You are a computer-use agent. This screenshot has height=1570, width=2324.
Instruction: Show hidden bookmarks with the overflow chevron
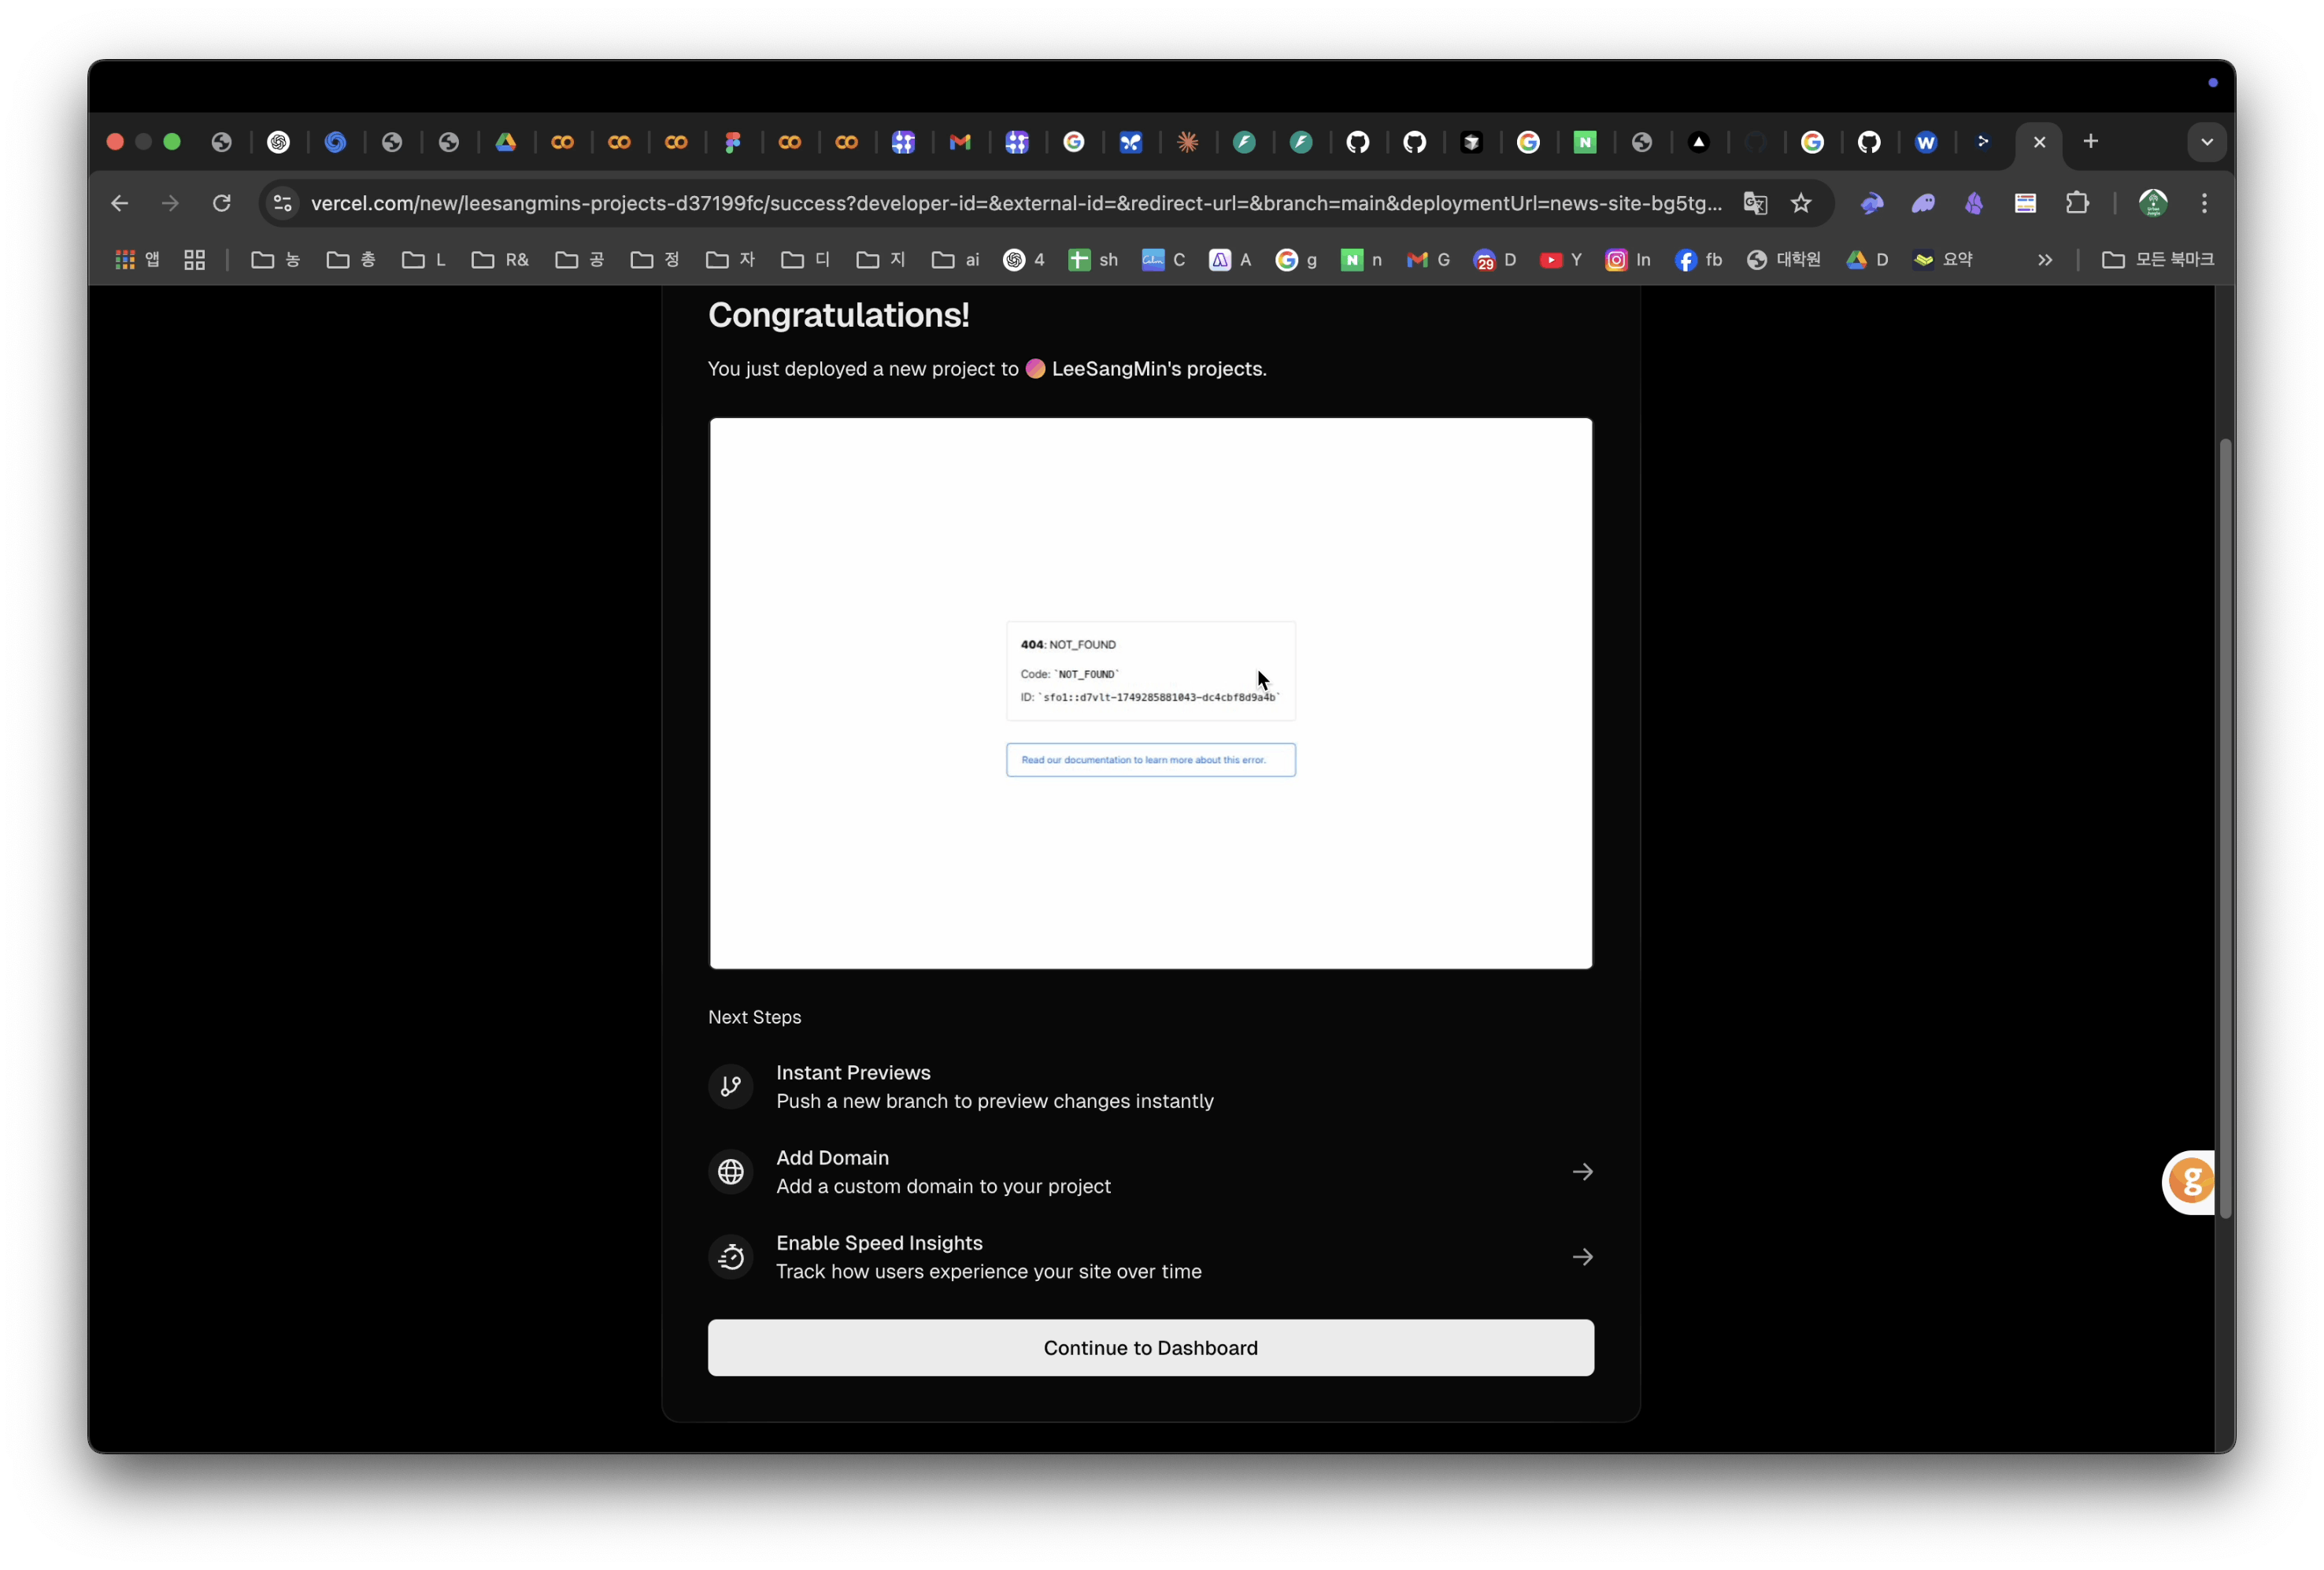click(x=2045, y=260)
